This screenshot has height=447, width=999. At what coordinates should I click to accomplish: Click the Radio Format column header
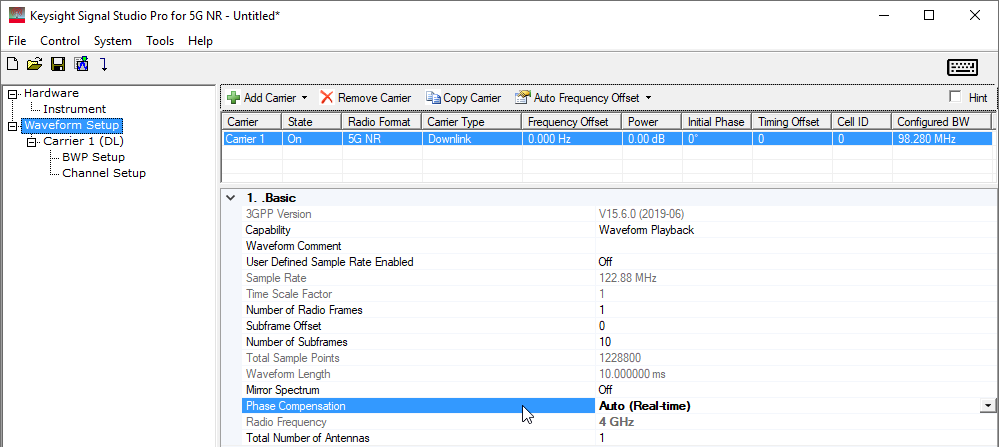pos(382,122)
